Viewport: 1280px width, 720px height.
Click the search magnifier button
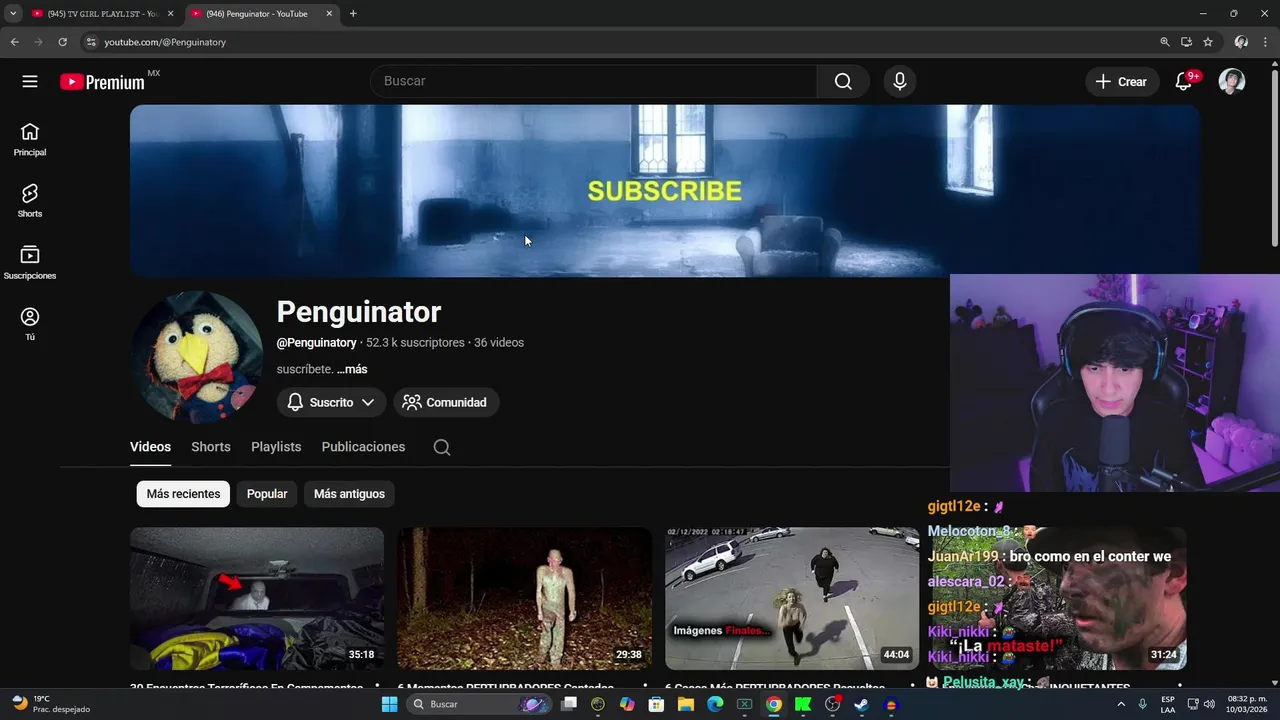[843, 82]
